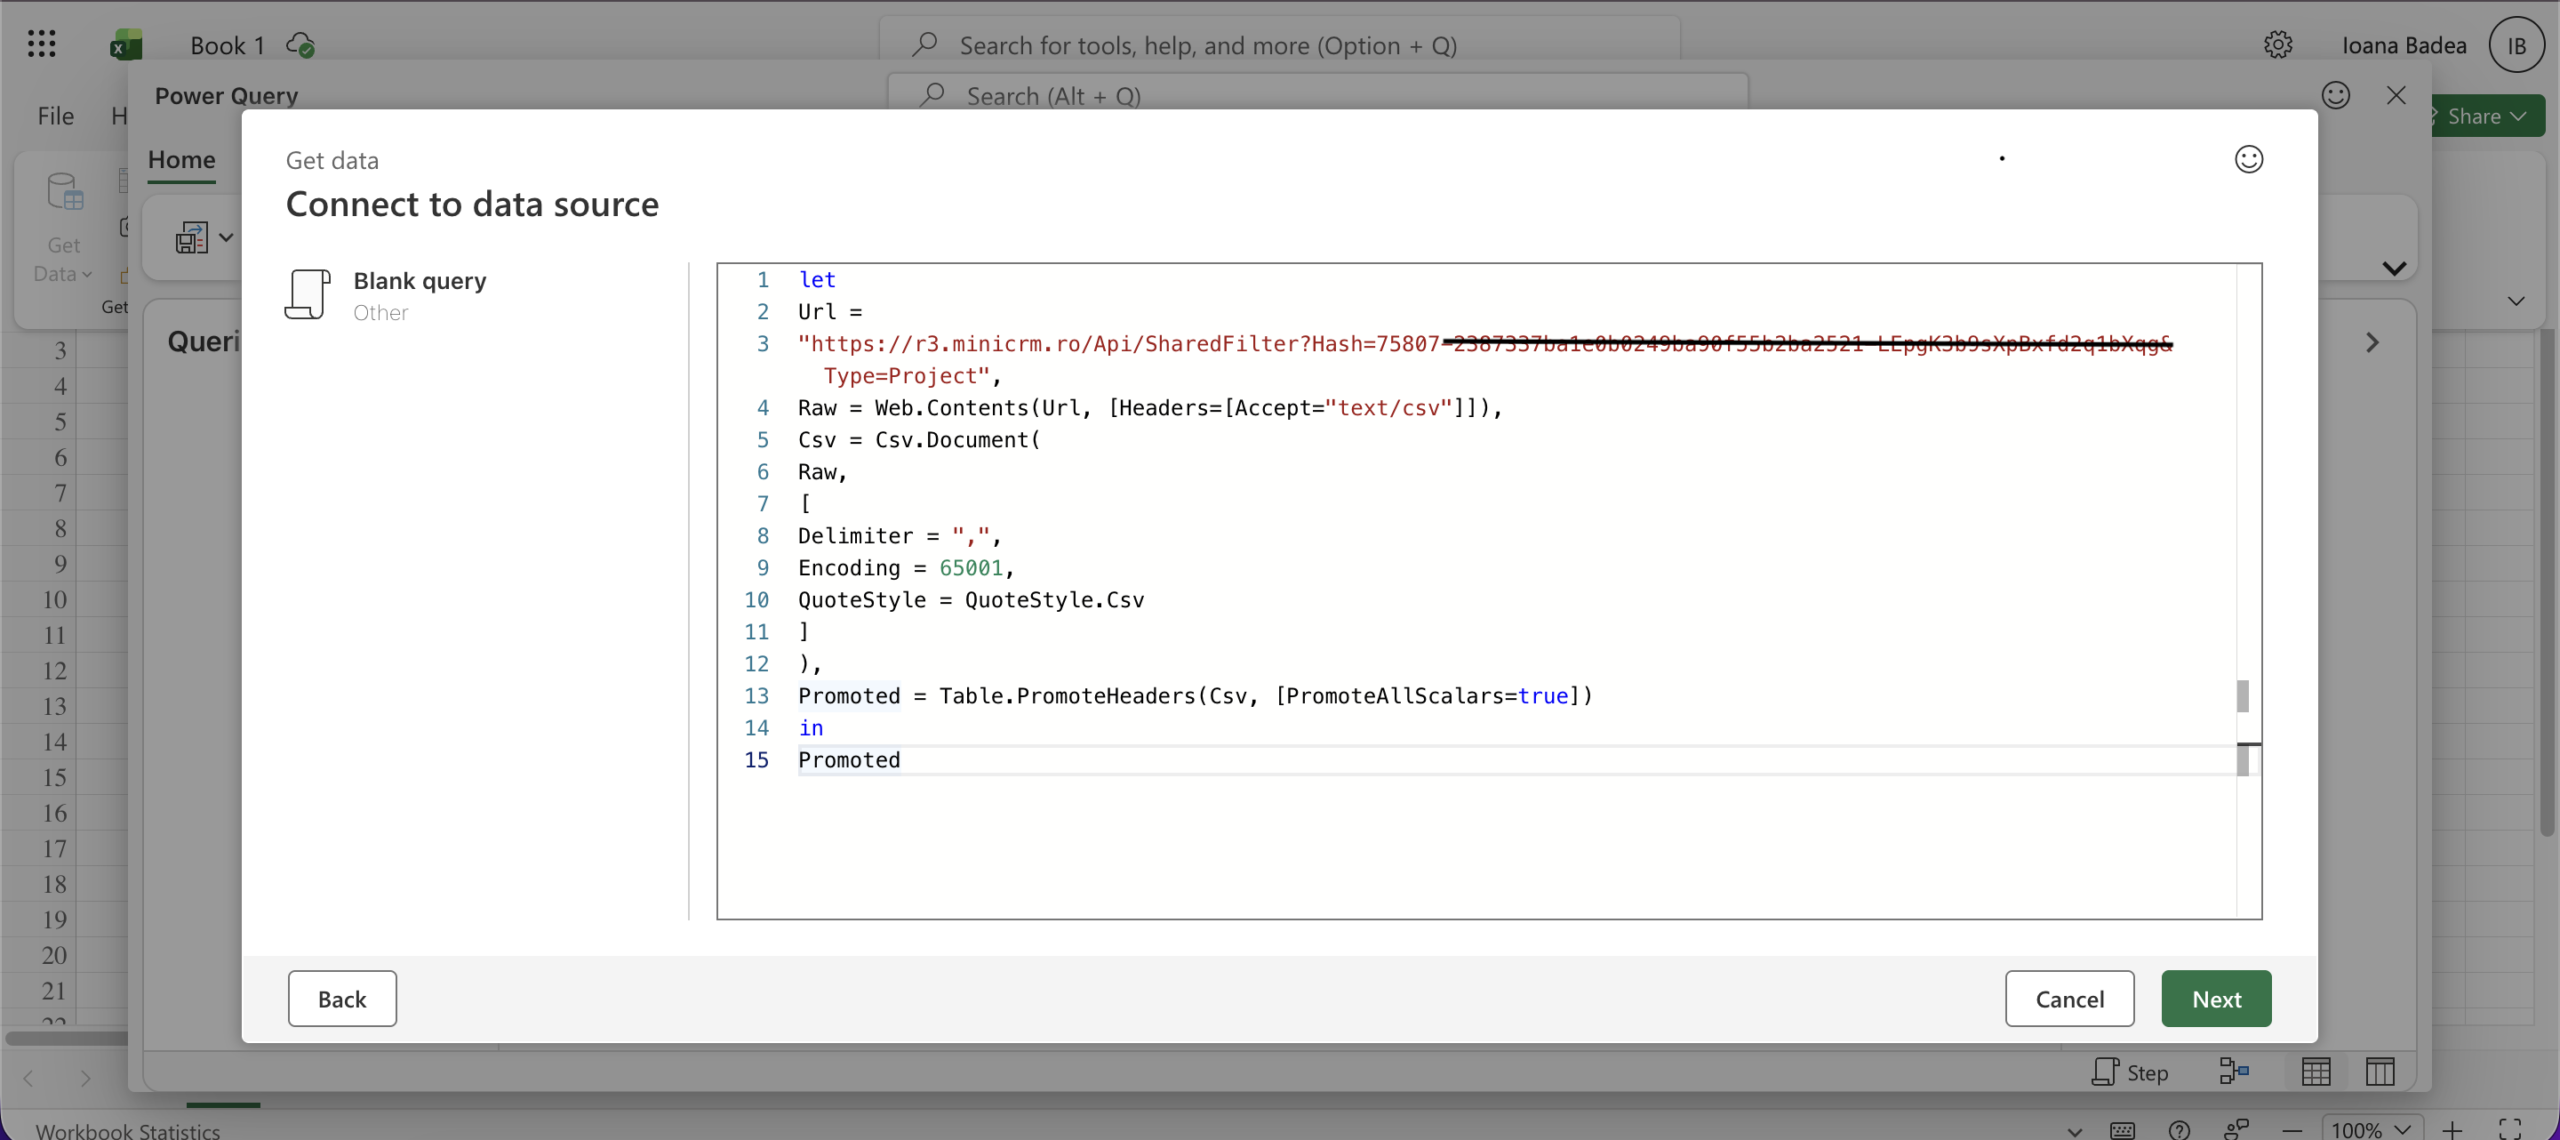Viewport: 2560px width, 1140px height.
Task: Switch to data grid view
Action: click(x=2316, y=1072)
